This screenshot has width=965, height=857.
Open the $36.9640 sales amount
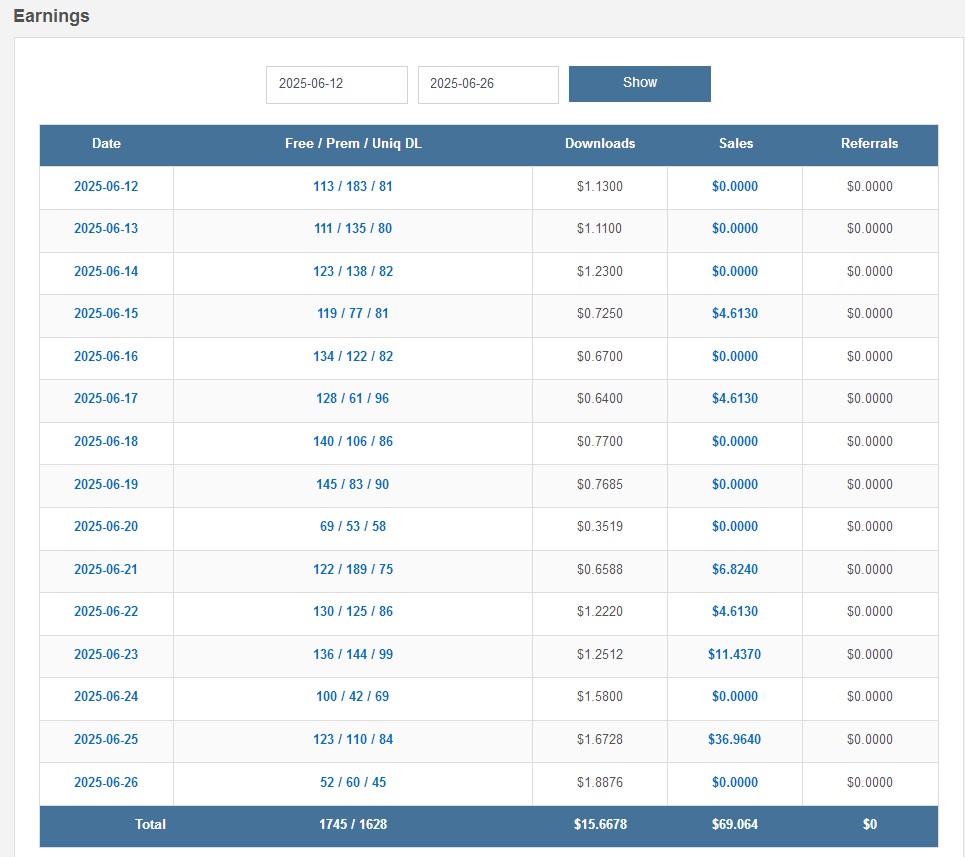(x=735, y=739)
